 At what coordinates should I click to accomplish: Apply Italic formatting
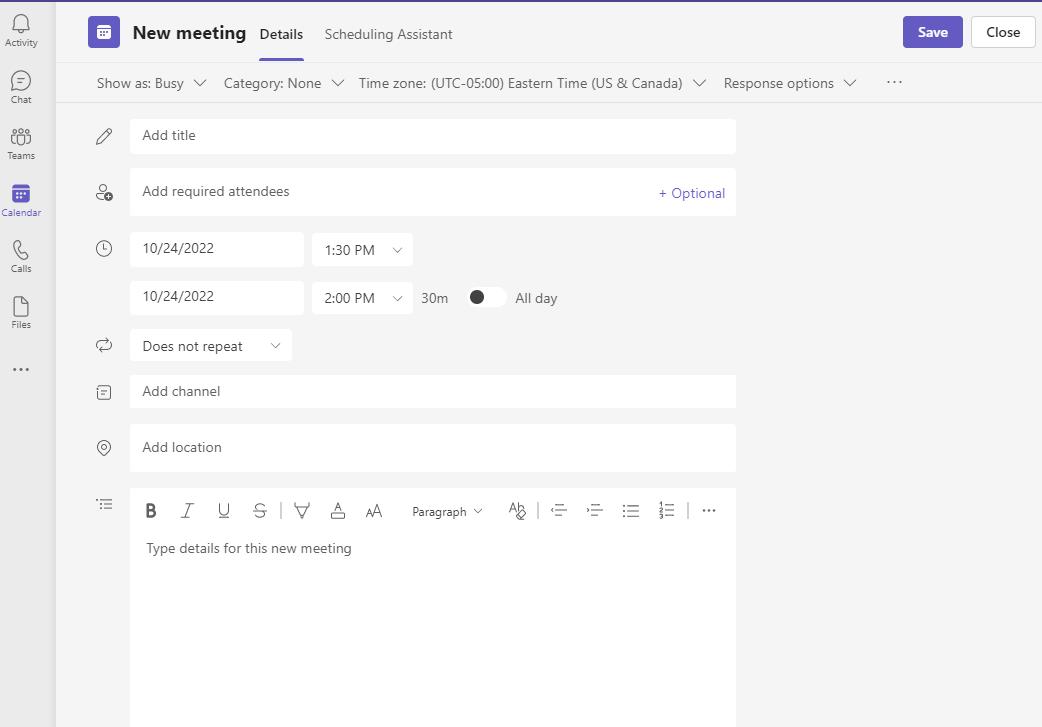pyautogui.click(x=187, y=511)
